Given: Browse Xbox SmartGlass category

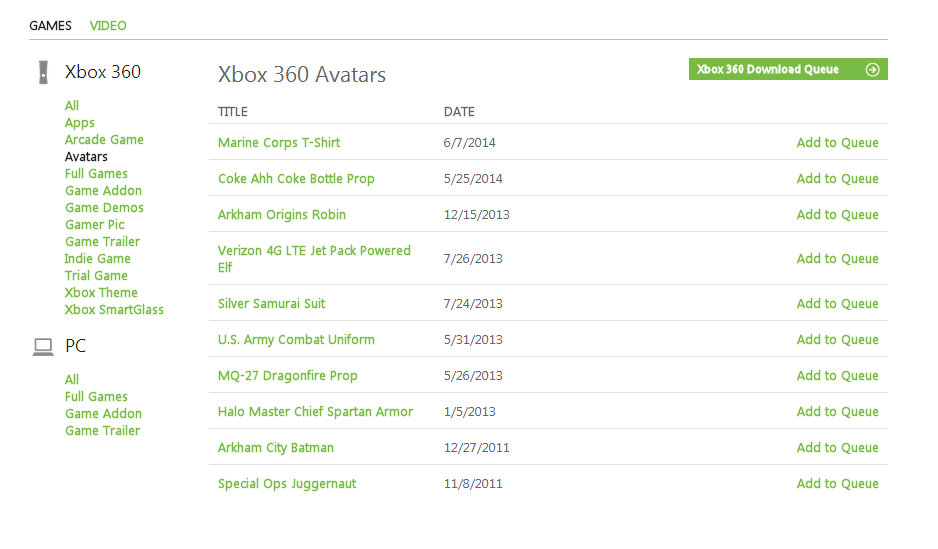Looking at the screenshot, I should (x=114, y=310).
